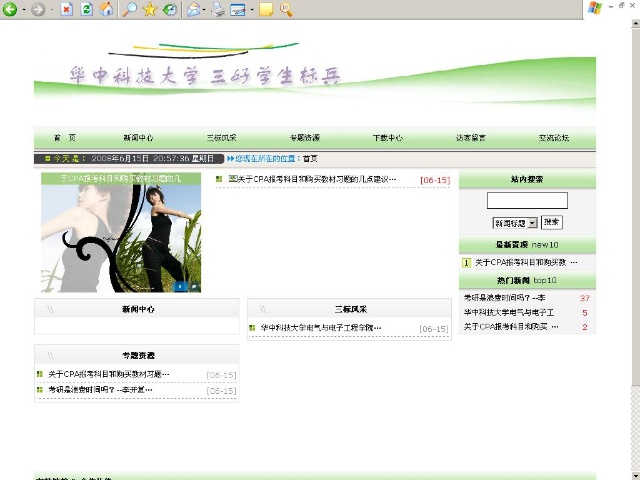Click the Mail envelope icon
640x480 pixels.
193,9
